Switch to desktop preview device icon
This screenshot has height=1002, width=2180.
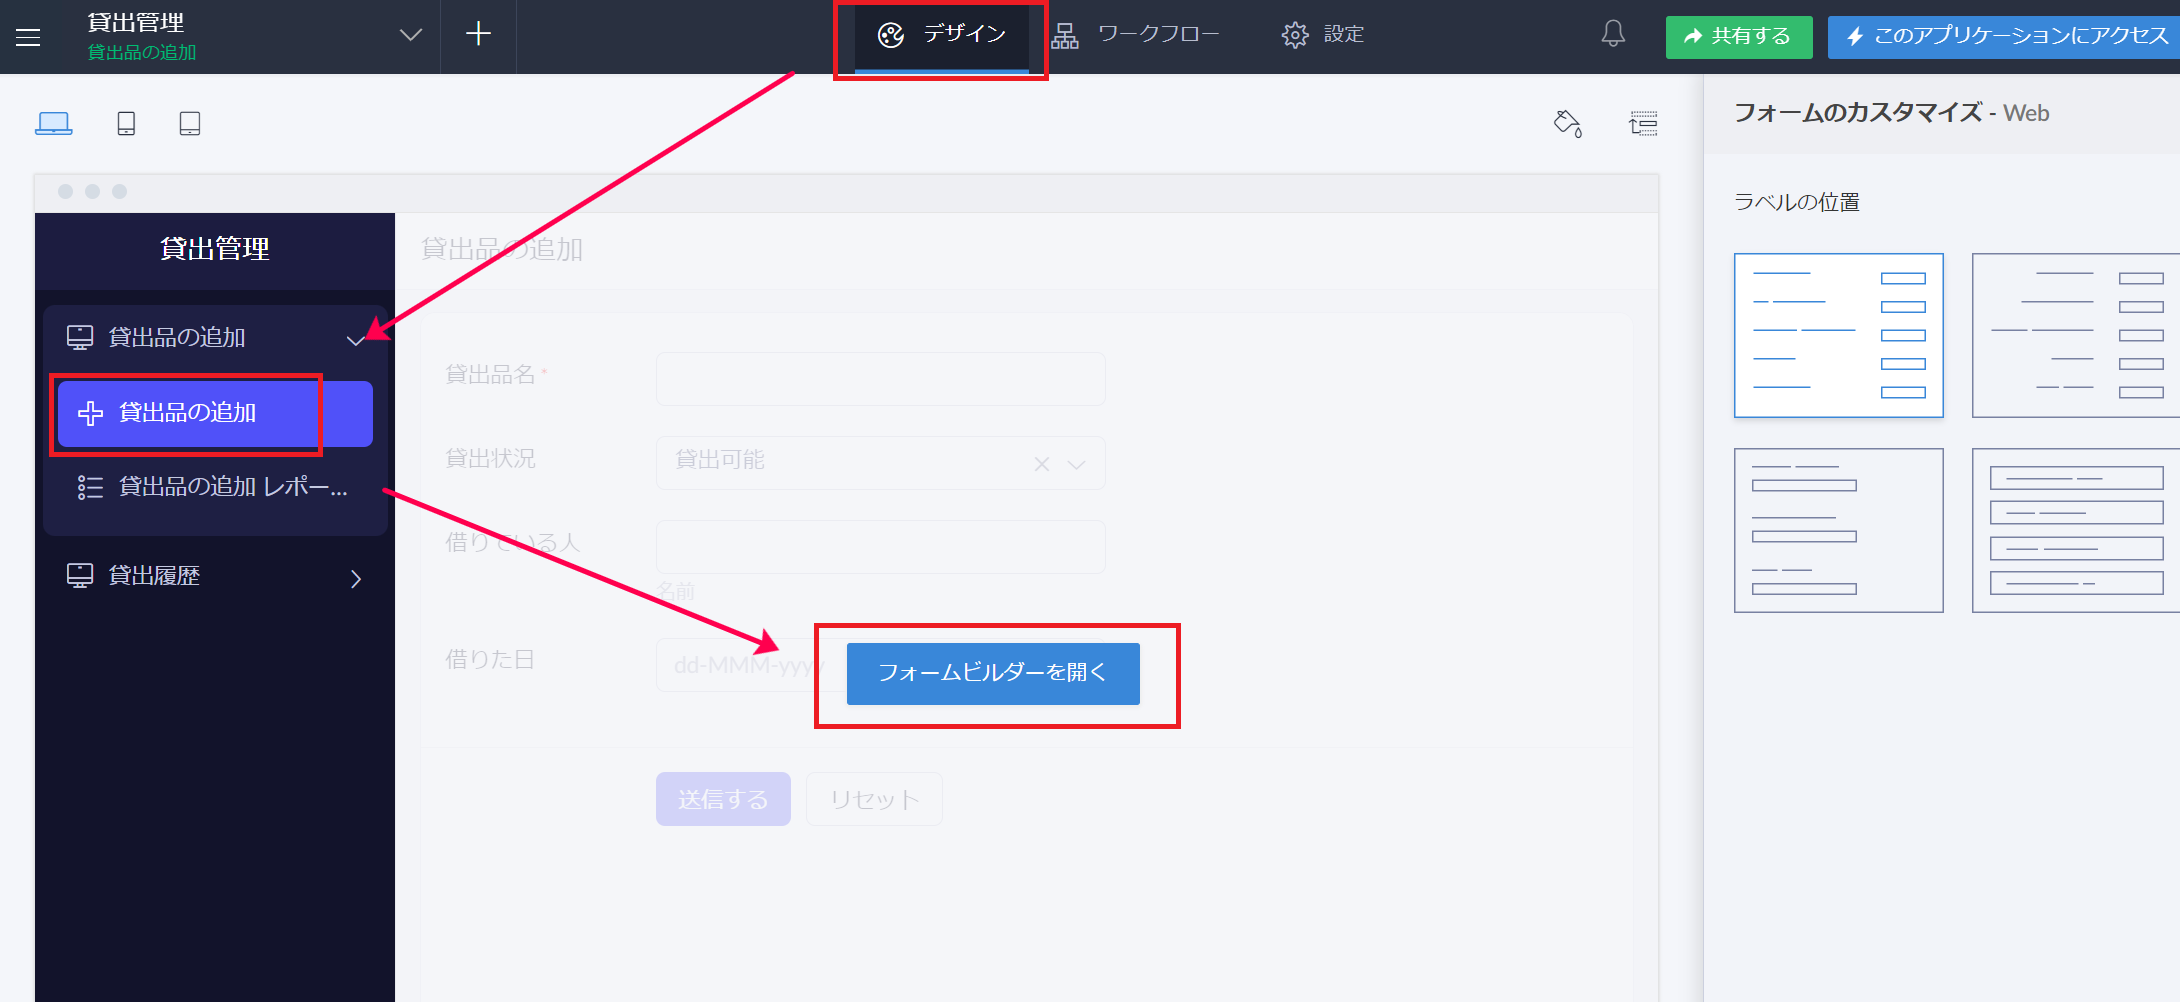click(x=53, y=123)
